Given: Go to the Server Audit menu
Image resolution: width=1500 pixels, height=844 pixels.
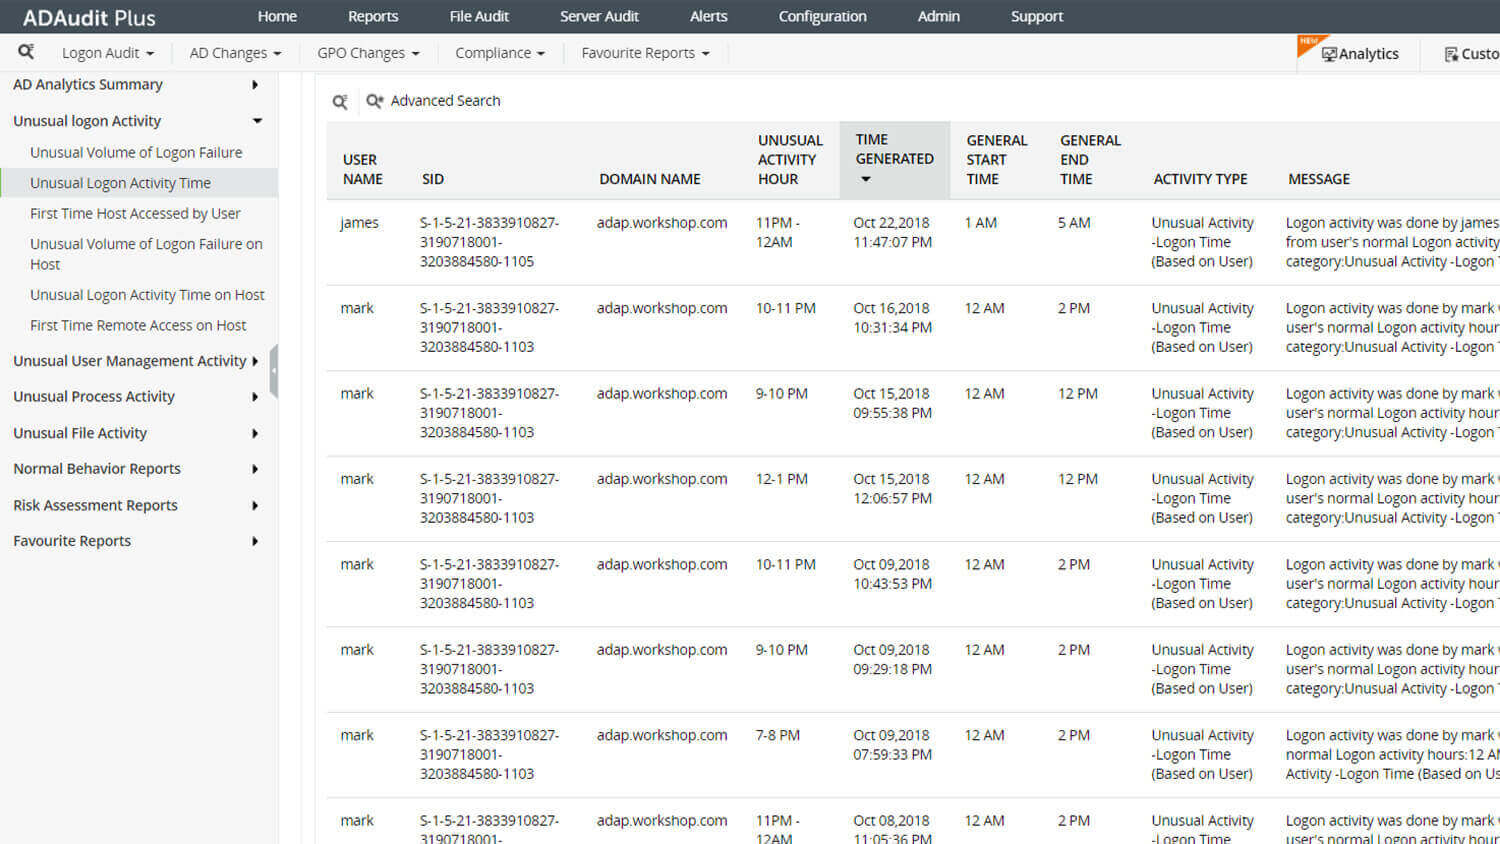Looking at the screenshot, I should [599, 16].
